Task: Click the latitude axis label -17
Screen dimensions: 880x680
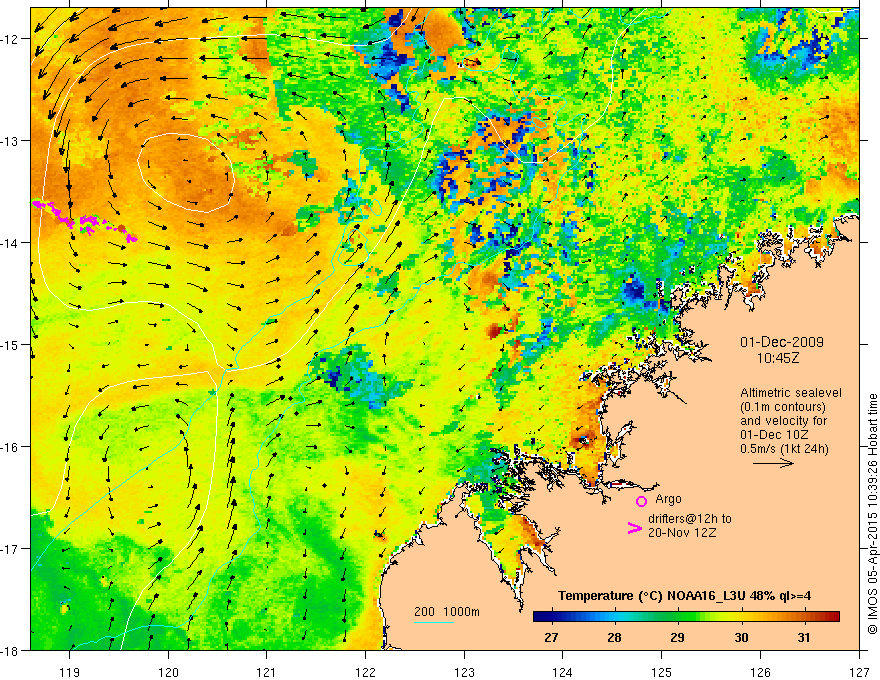Action: click(x=11, y=549)
